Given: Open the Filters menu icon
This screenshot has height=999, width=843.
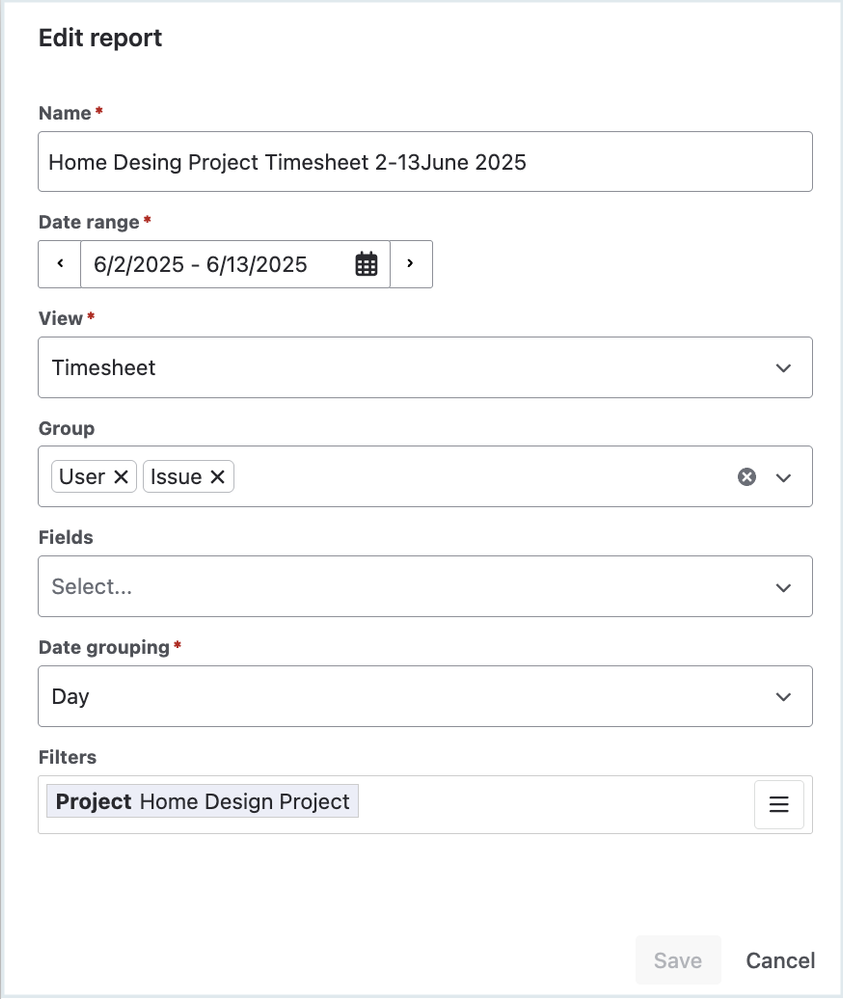Looking at the screenshot, I should [x=778, y=804].
